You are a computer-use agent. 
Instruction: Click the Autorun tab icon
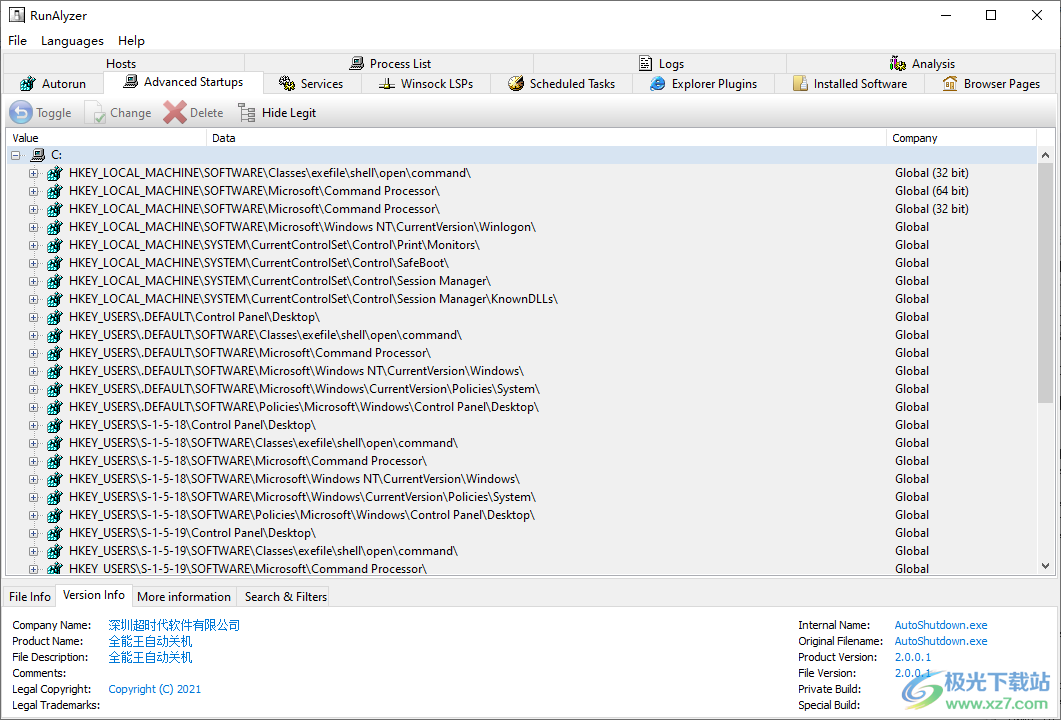click(x=28, y=84)
